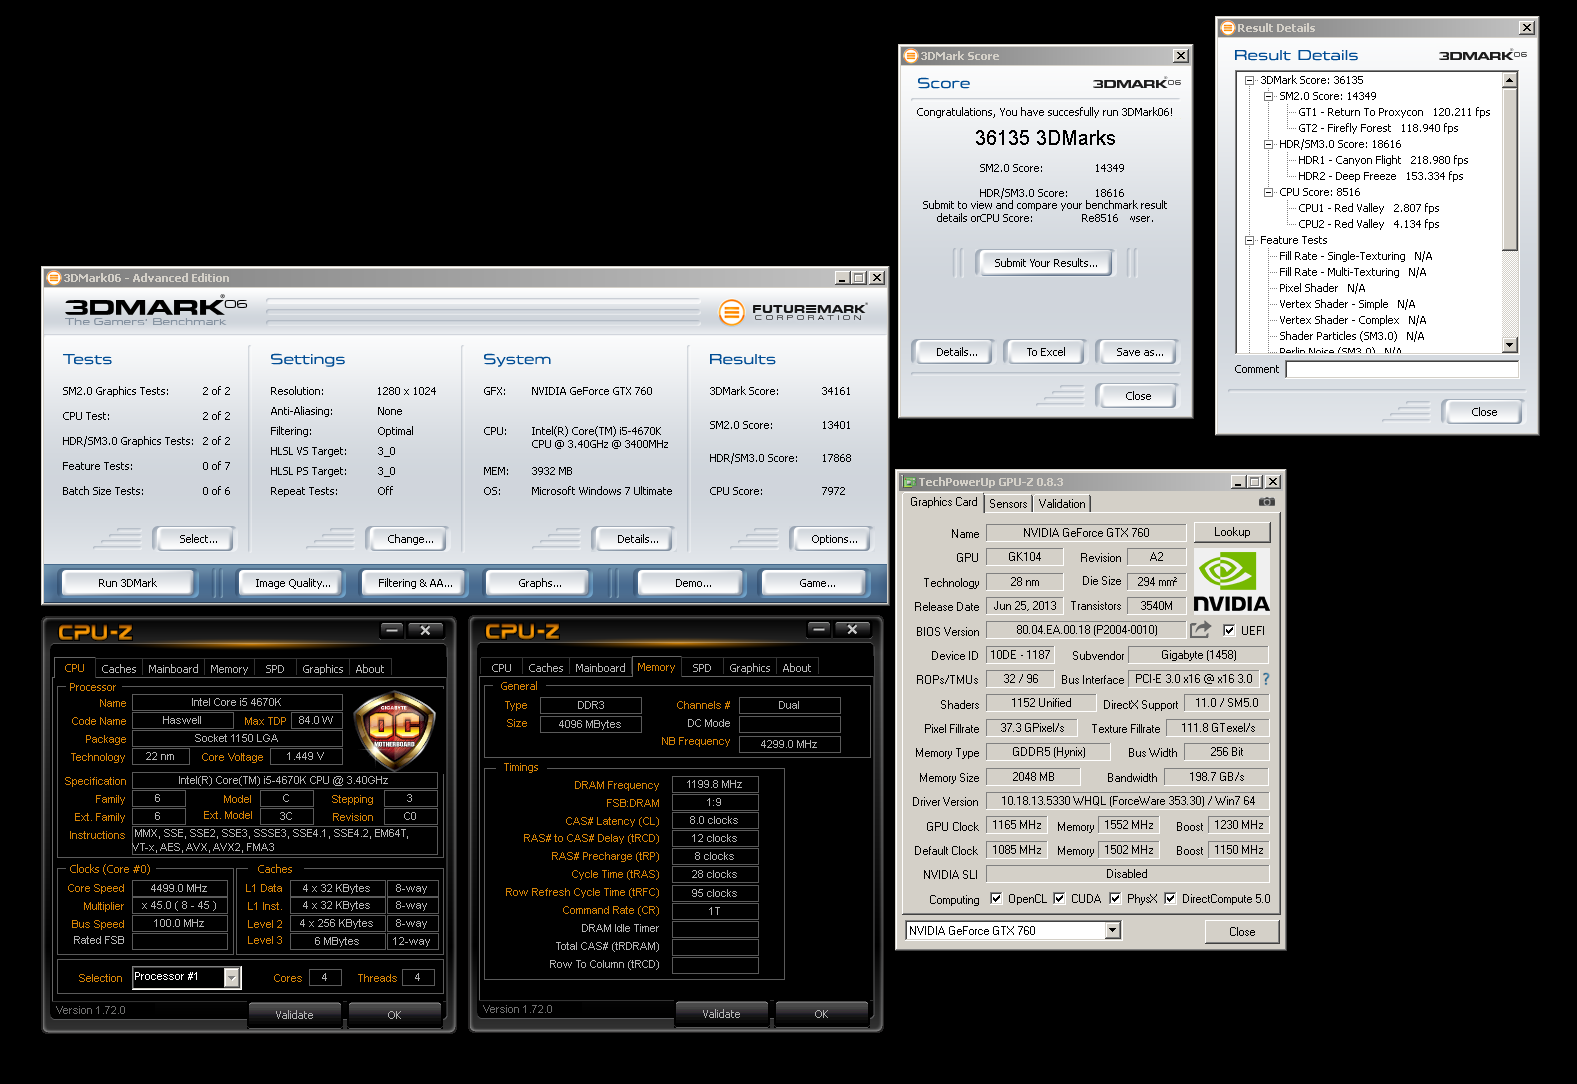Switch to Sensors tab in GPU-Z
The height and width of the screenshot is (1084, 1577).
point(1008,504)
